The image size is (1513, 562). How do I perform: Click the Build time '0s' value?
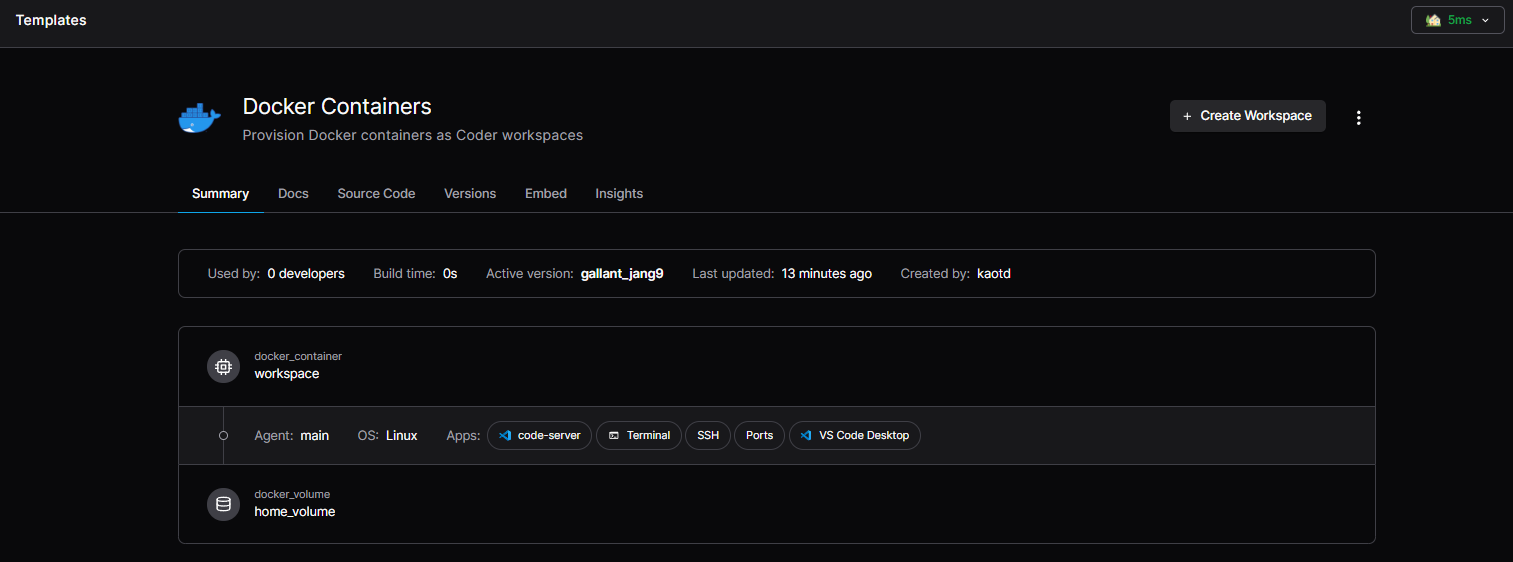pos(451,274)
